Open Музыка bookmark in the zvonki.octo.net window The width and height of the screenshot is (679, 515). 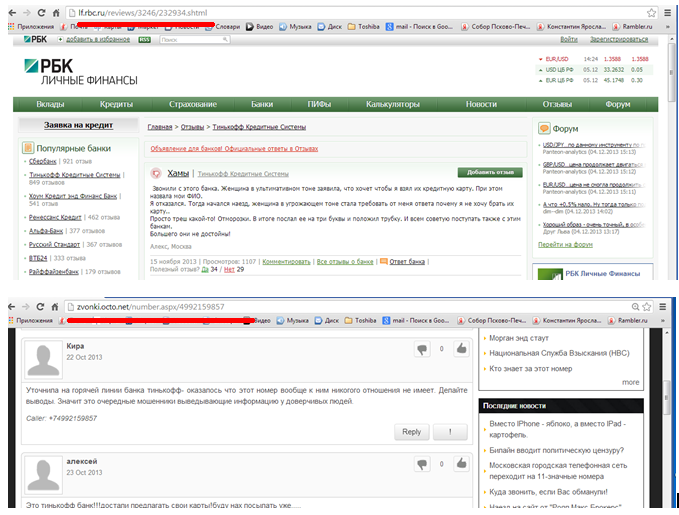point(293,321)
